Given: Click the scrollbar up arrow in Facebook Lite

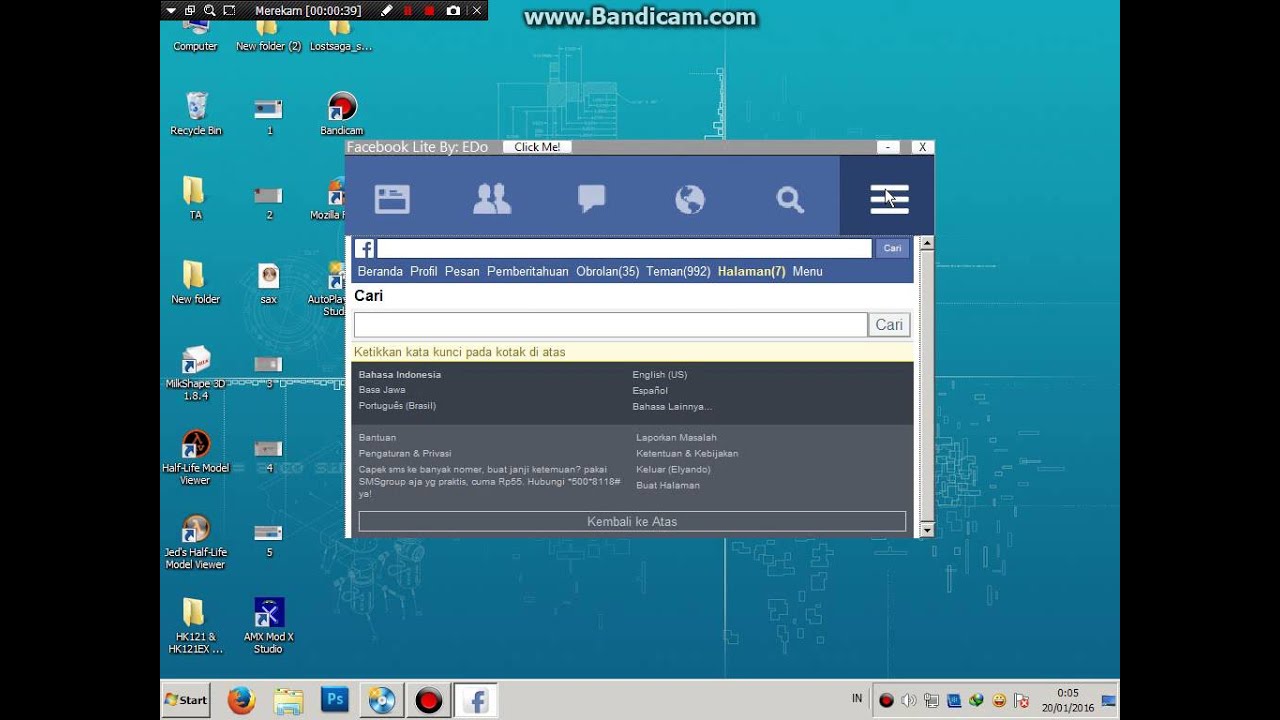Looking at the screenshot, I should point(926,243).
